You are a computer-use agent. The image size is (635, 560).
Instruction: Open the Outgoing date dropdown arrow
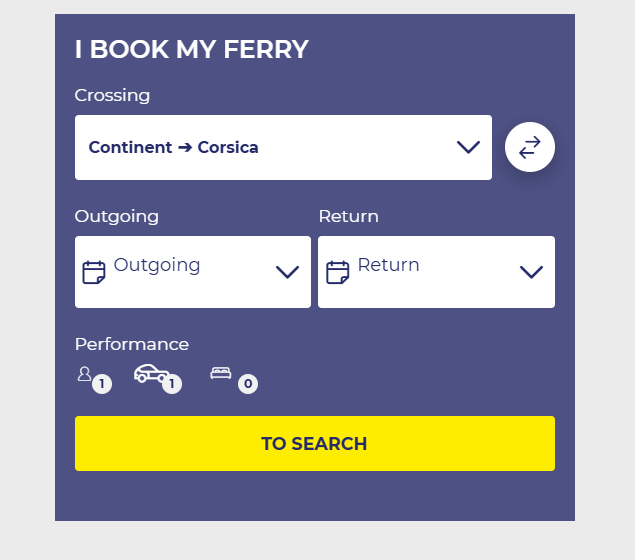coord(287,272)
